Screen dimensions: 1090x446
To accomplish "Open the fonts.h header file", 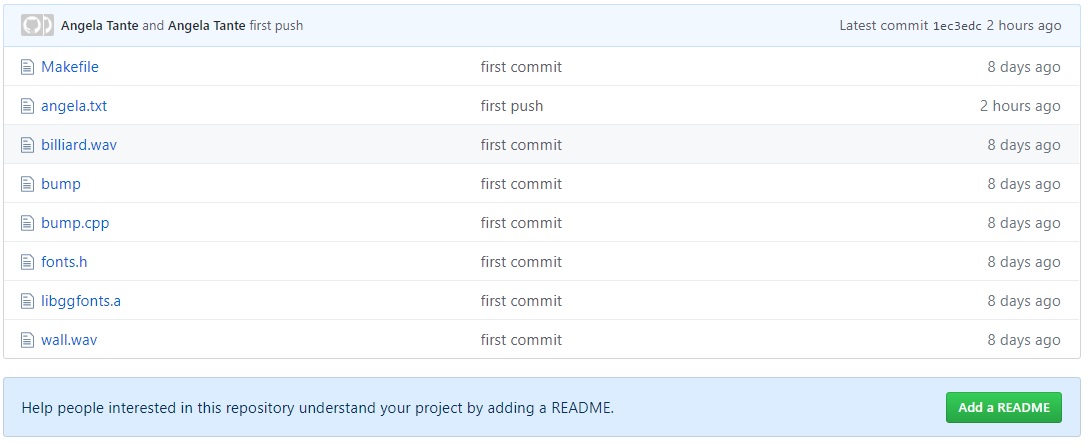I will pyautogui.click(x=64, y=262).
